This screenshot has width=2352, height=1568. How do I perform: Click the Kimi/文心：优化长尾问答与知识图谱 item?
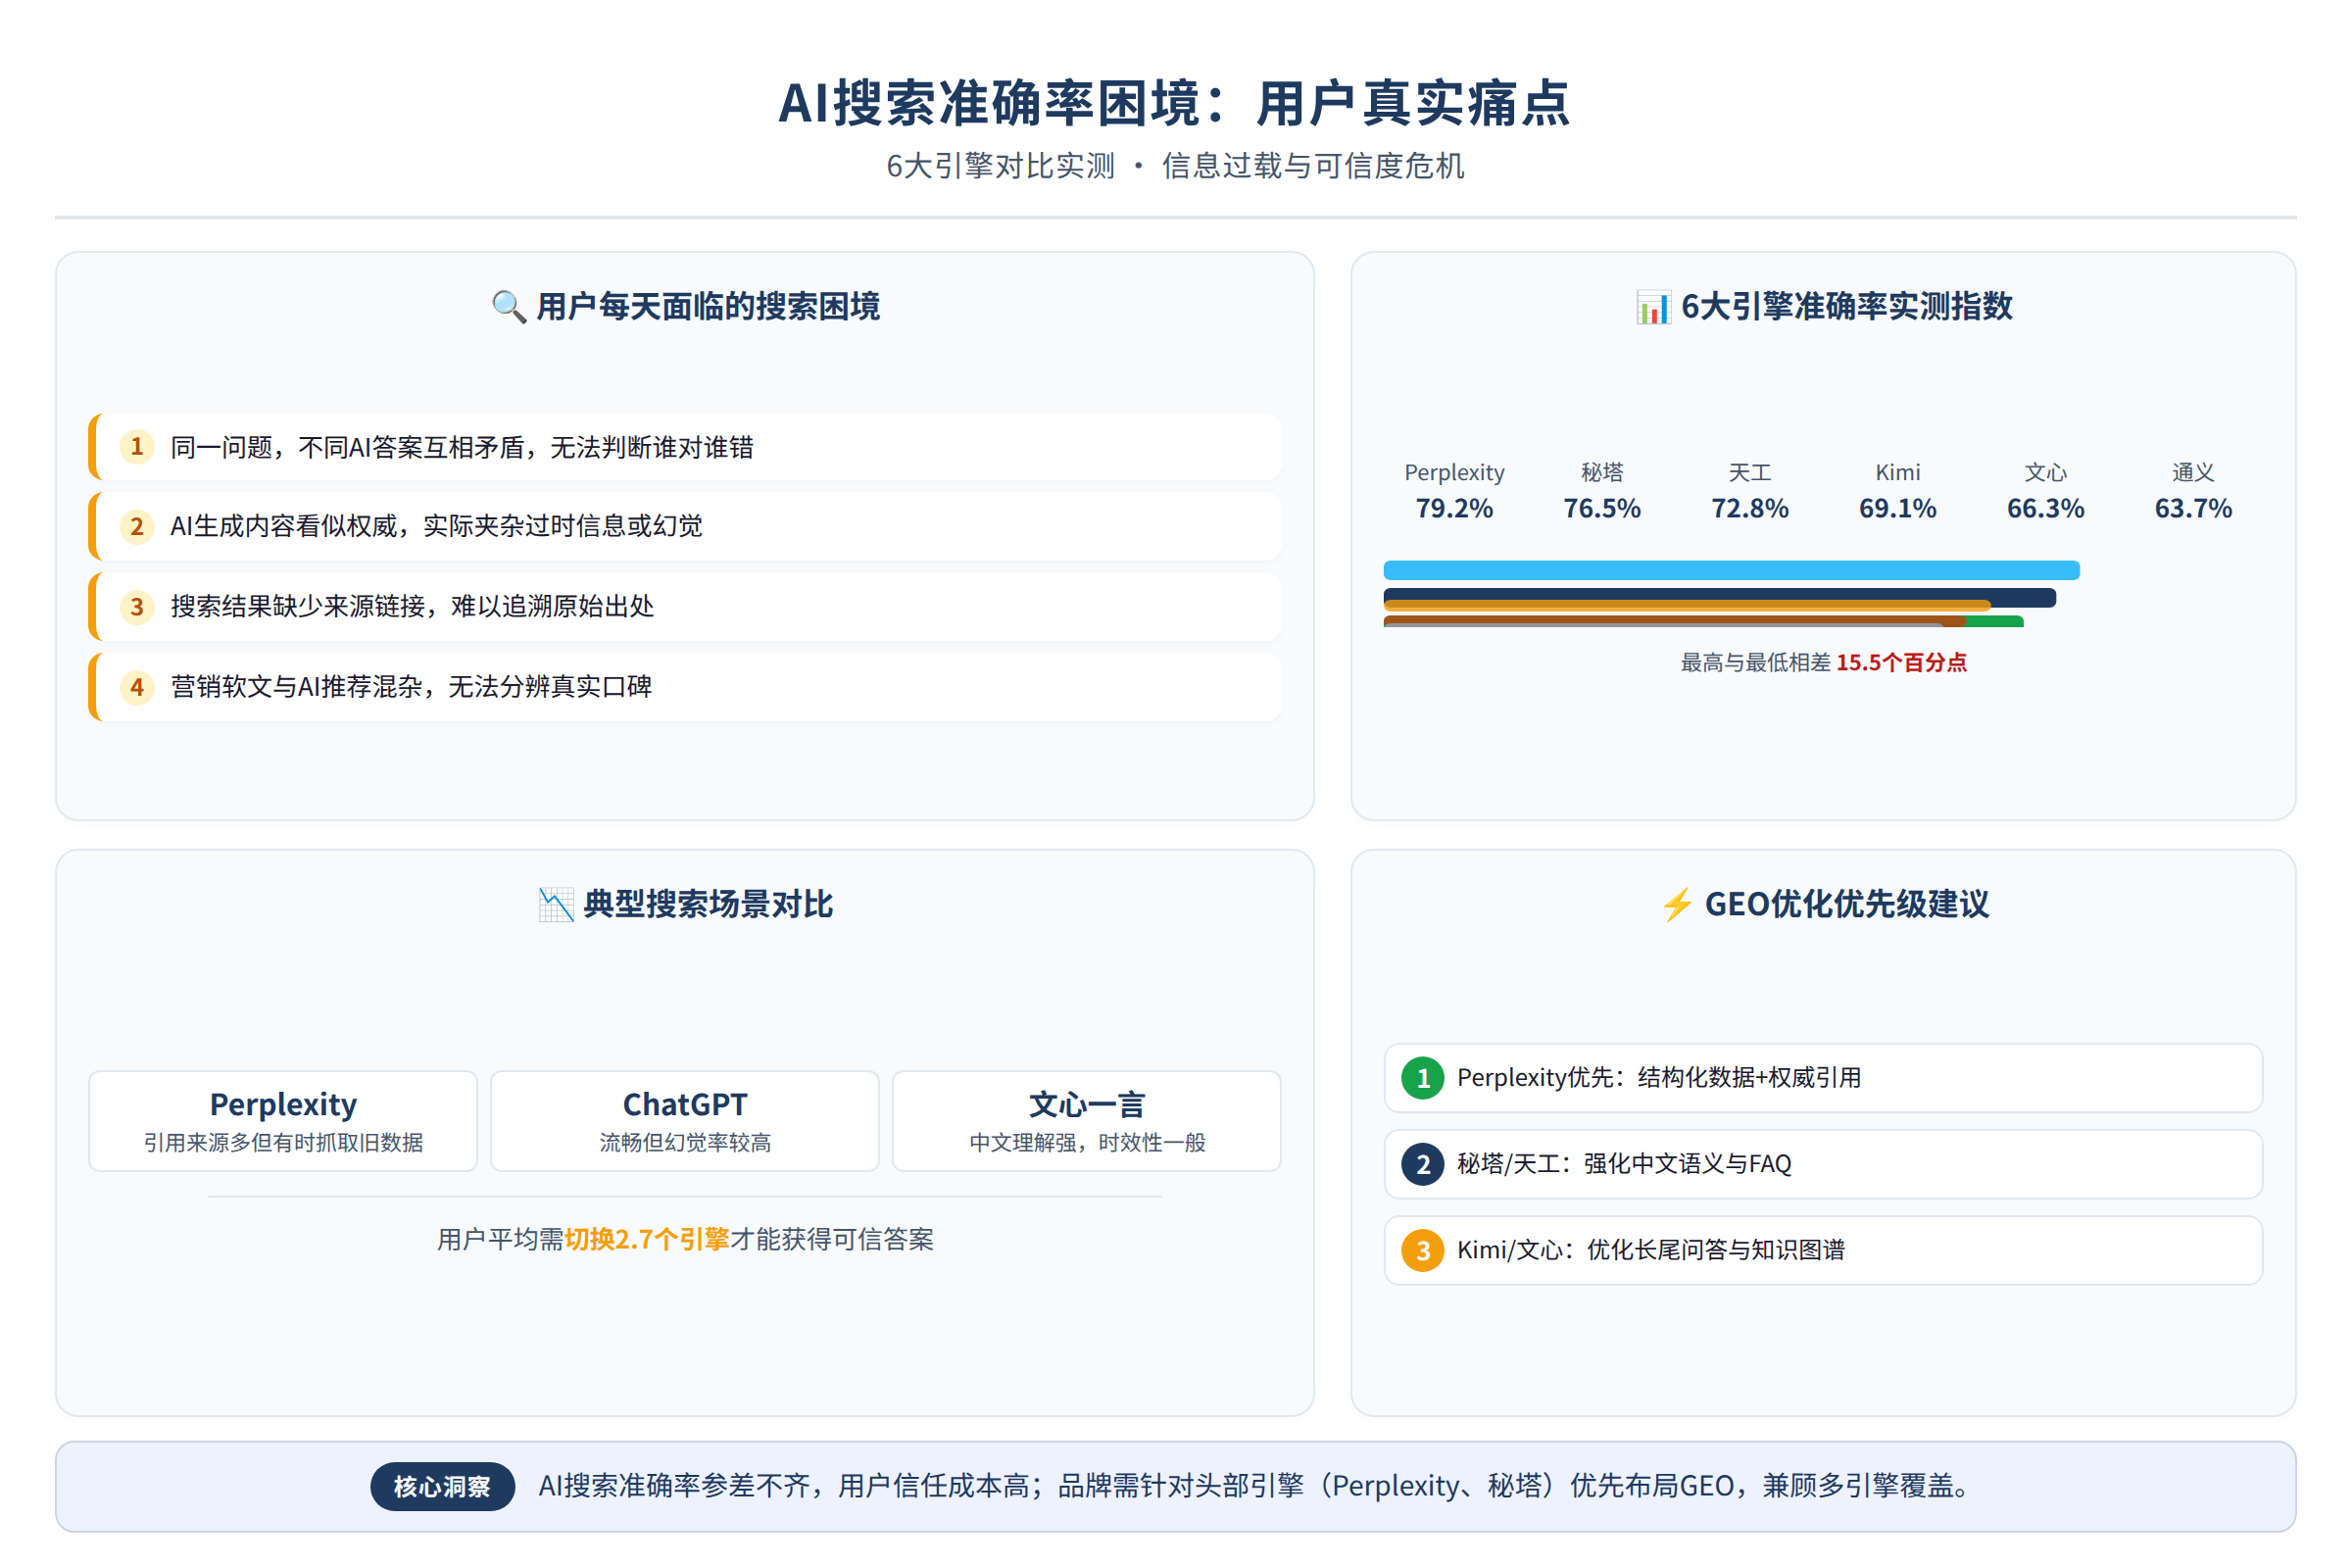1823,1250
